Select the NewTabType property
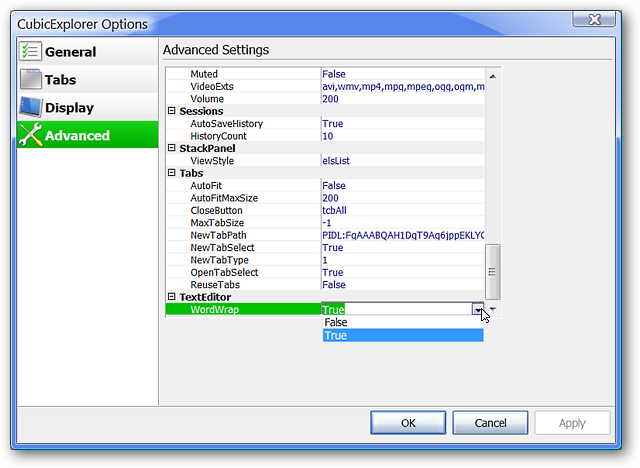Screen dimensions: 640x468 (219, 260)
